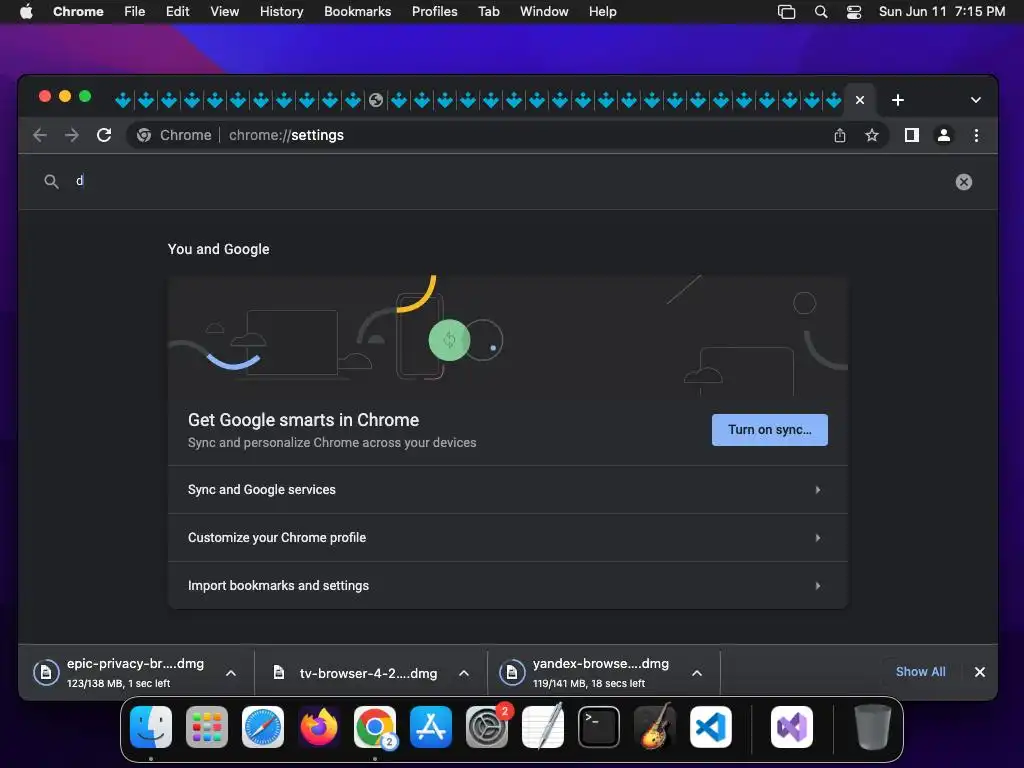Viewport: 1024px width, 768px height.
Task: Open the File menu
Action: coord(135,11)
